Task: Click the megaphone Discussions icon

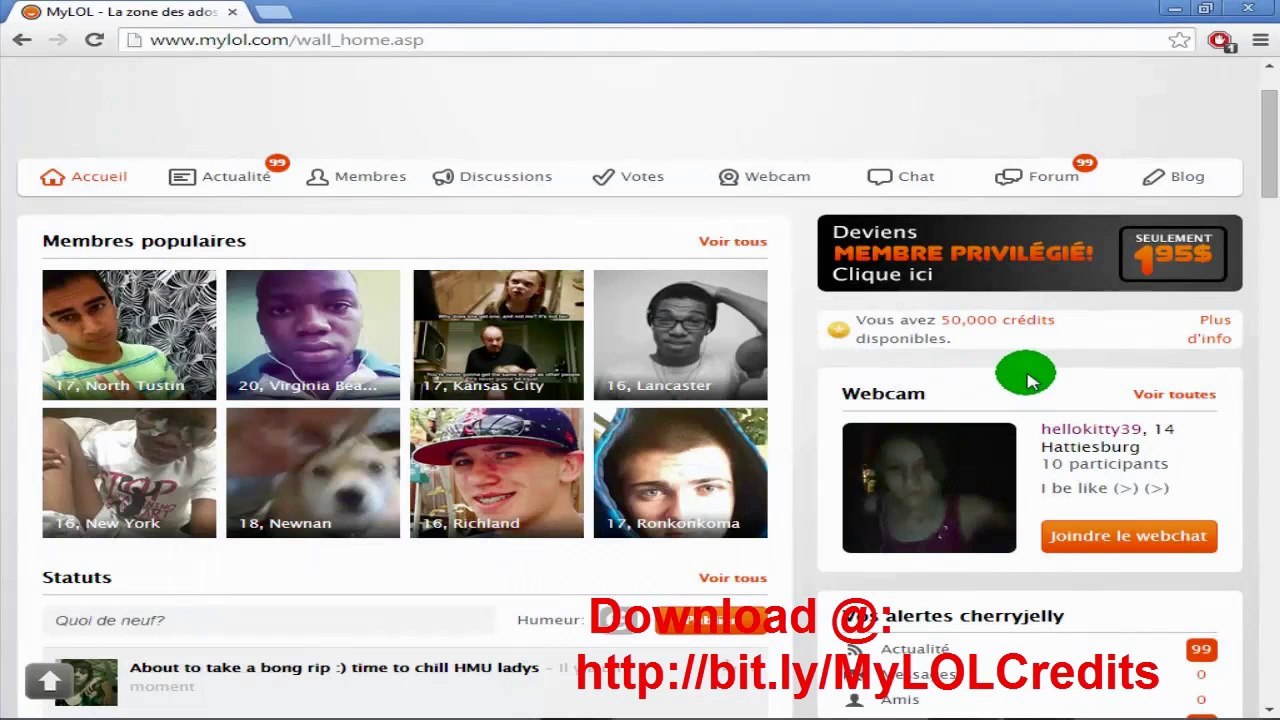Action: click(x=443, y=177)
